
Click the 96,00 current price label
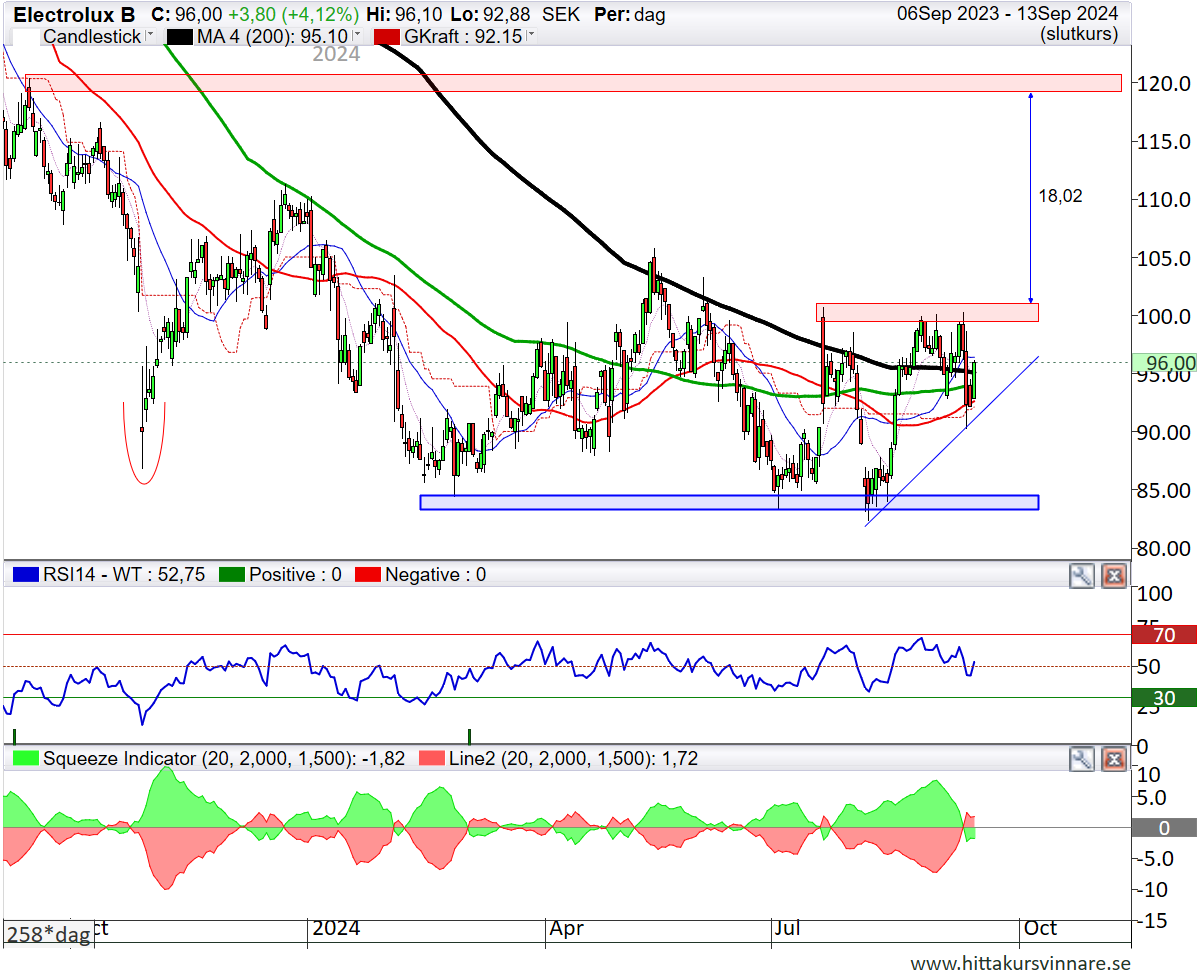[1163, 363]
